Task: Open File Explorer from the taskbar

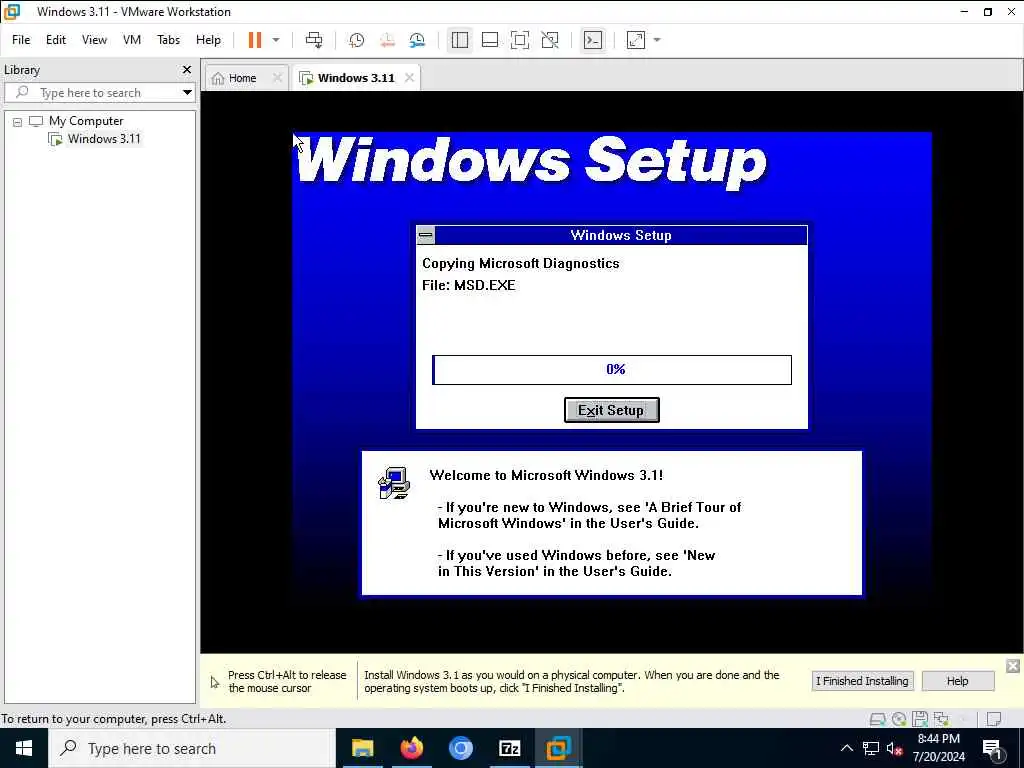Action: 362,748
